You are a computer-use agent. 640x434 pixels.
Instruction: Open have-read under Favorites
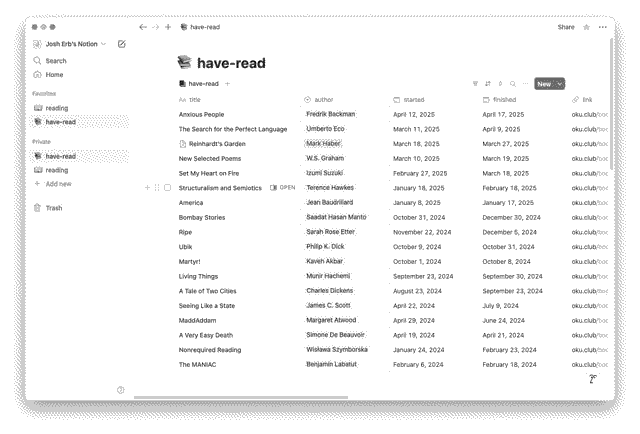tap(80, 122)
